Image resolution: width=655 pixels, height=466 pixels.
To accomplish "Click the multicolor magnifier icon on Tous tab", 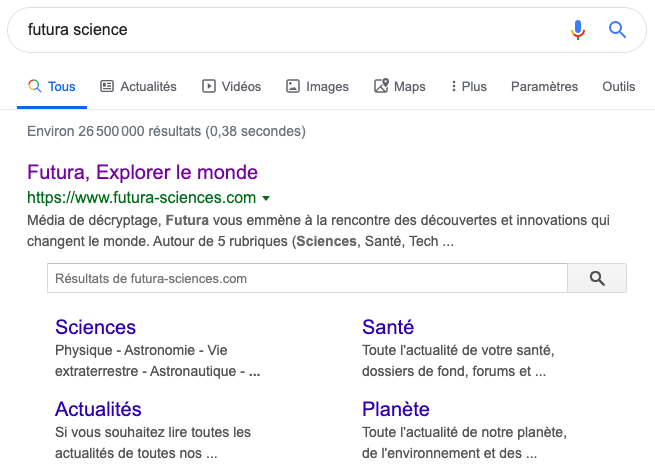I will (35, 86).
